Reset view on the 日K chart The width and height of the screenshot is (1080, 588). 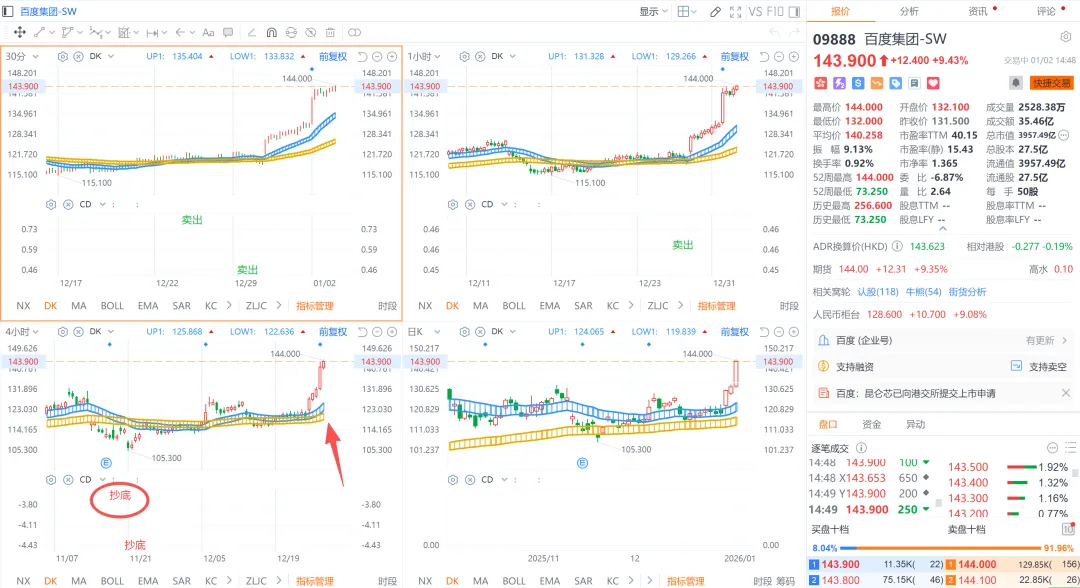coord(765,332)
